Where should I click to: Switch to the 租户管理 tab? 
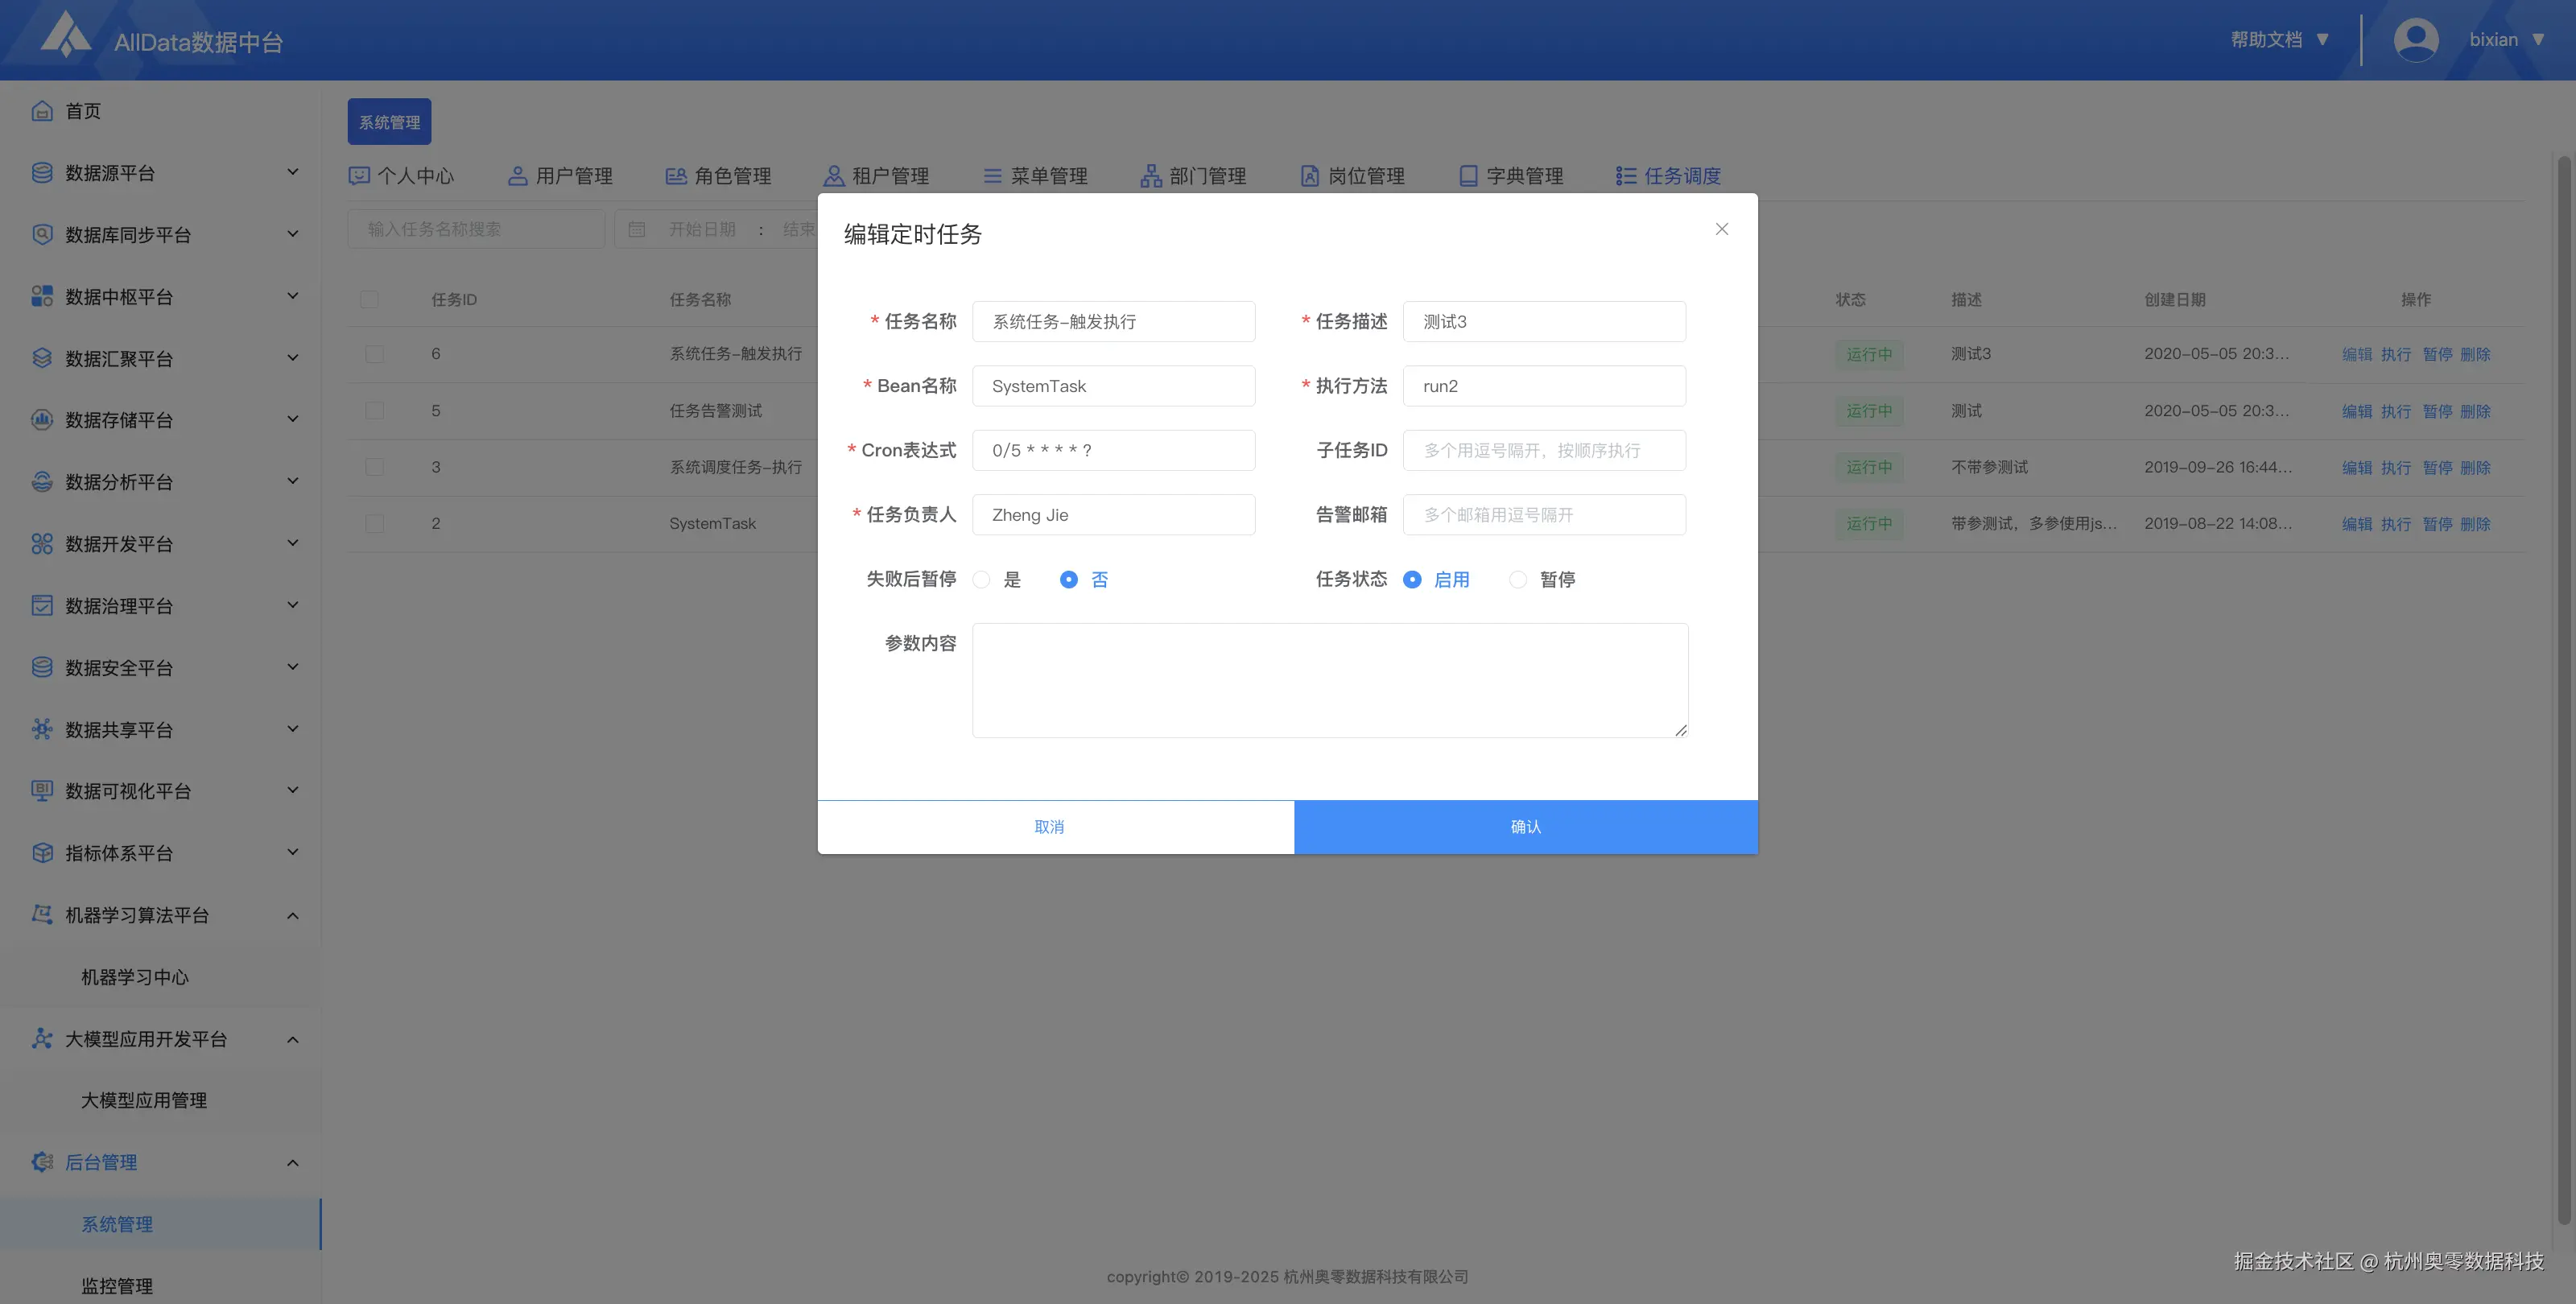coord(889,175)
